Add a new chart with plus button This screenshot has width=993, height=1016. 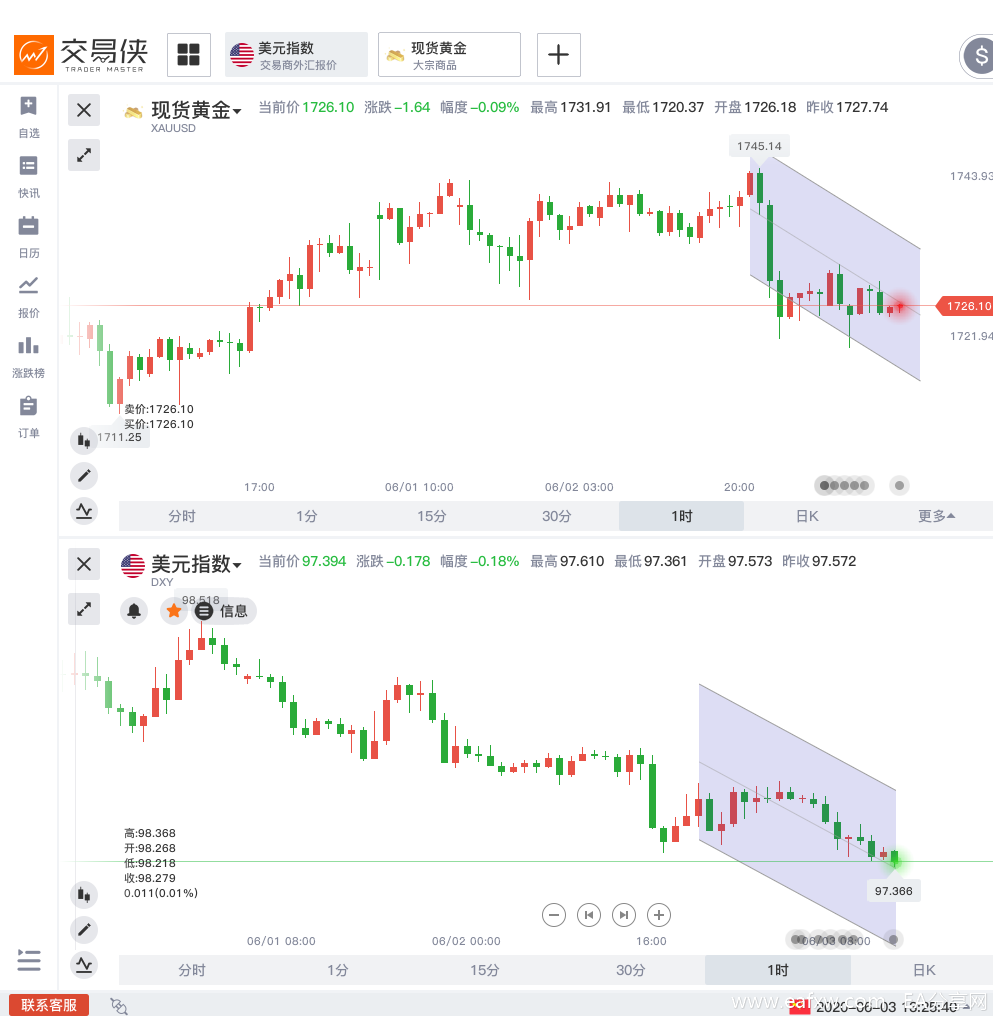coord(558,54)
